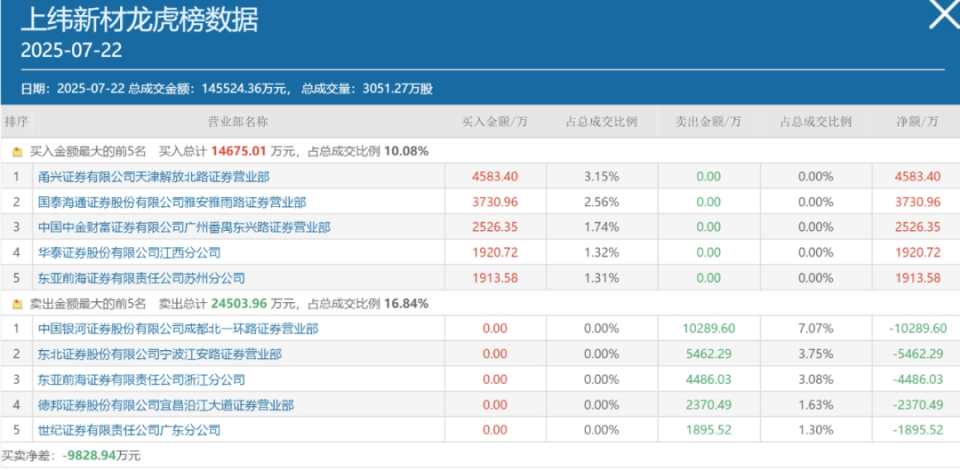The image size is (960, 470).
Task: Click the 1.30% sell share cell
Action: tap(816, 430)
